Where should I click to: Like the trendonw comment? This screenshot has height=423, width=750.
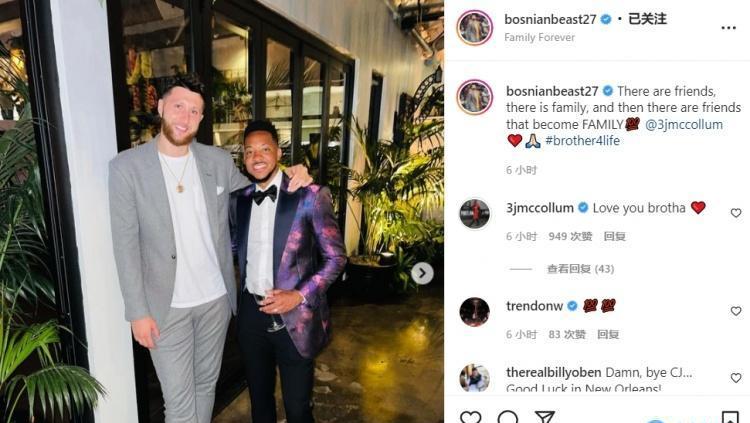click(736, 311)
